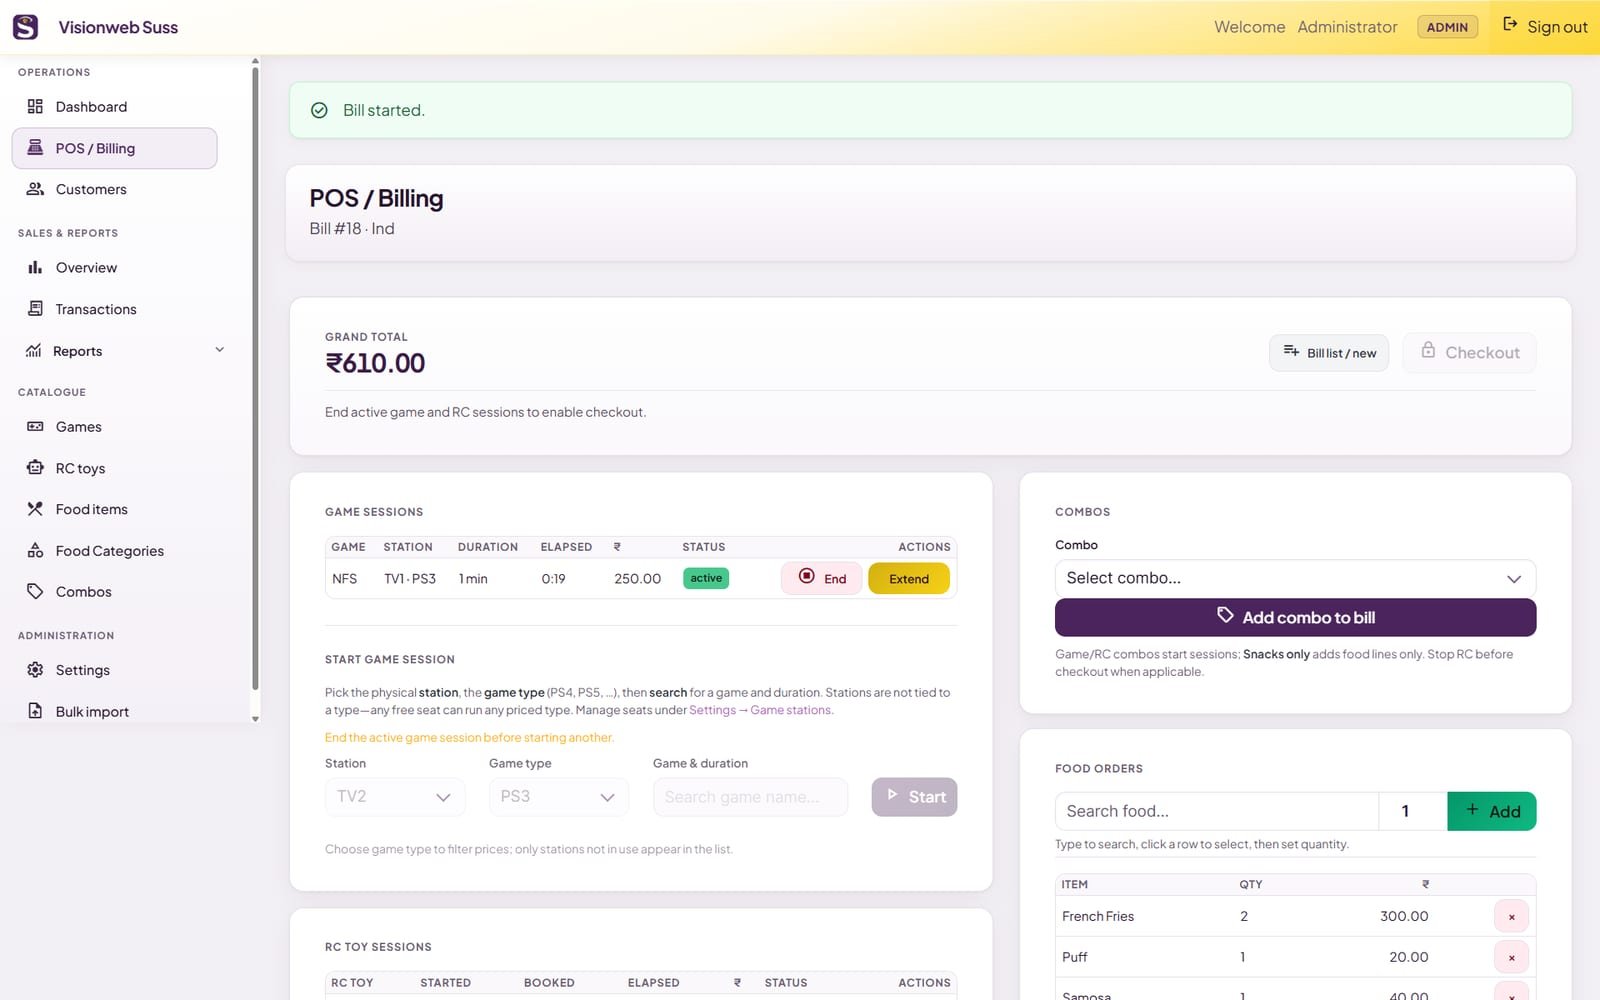This screenshot has height=1000, width=1600.
Task: Click the ADMIN badge
Action: (x=1447, y=27)
